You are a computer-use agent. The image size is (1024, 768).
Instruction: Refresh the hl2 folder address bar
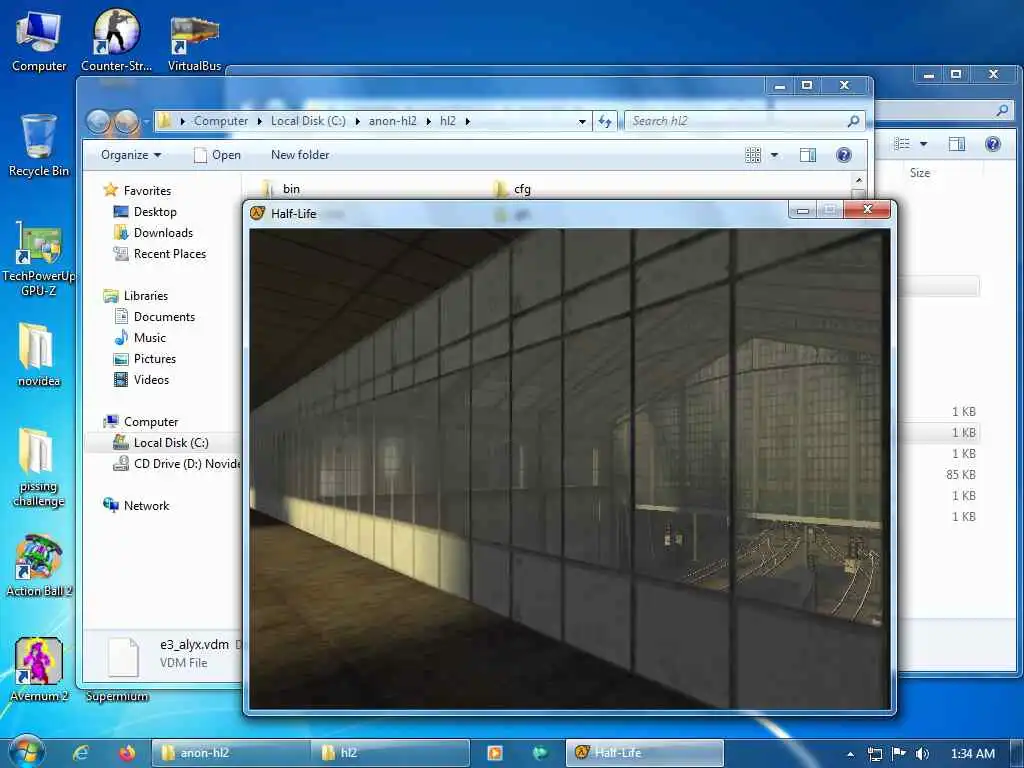tap(605, 121)
